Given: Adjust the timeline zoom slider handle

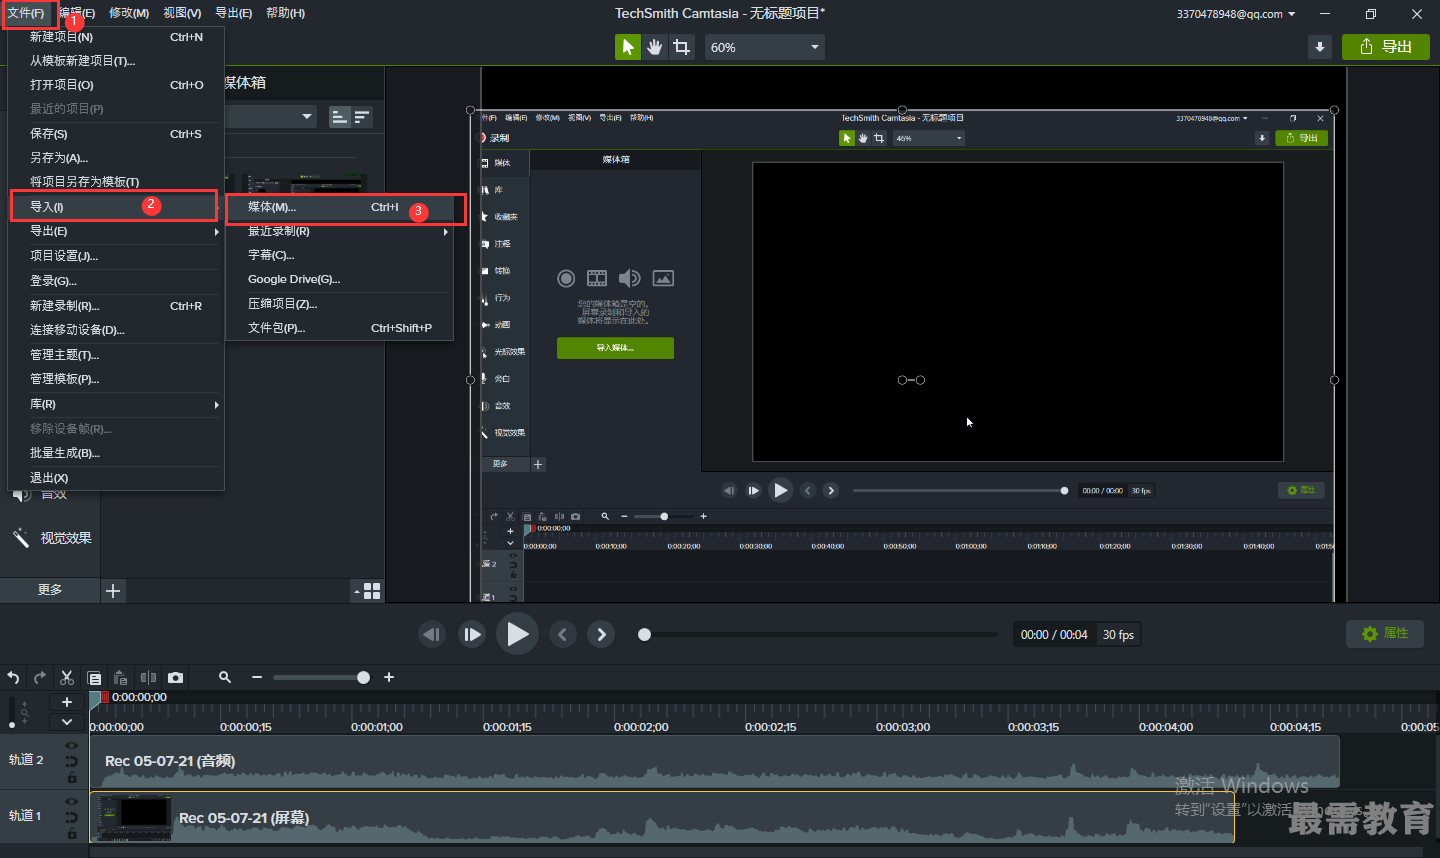Looking at the screenshot, I should pos(363,678).
